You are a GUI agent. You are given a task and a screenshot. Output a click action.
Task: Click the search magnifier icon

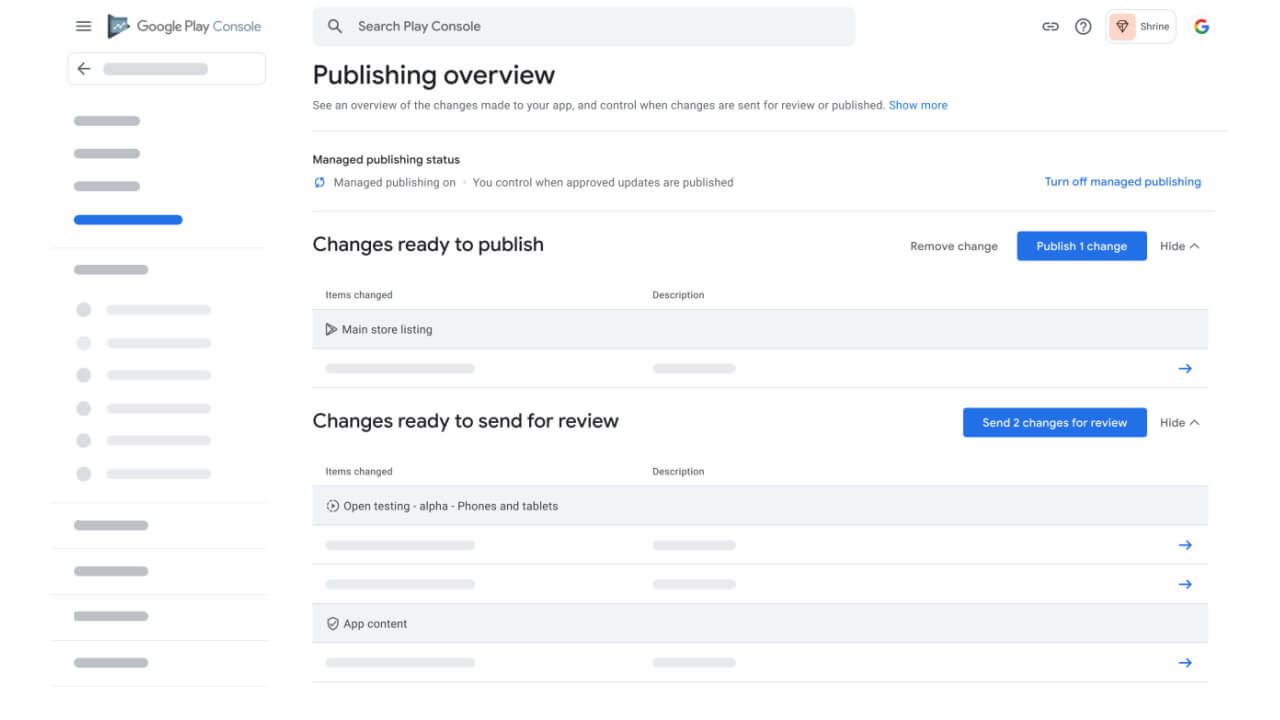pos(336,27)
